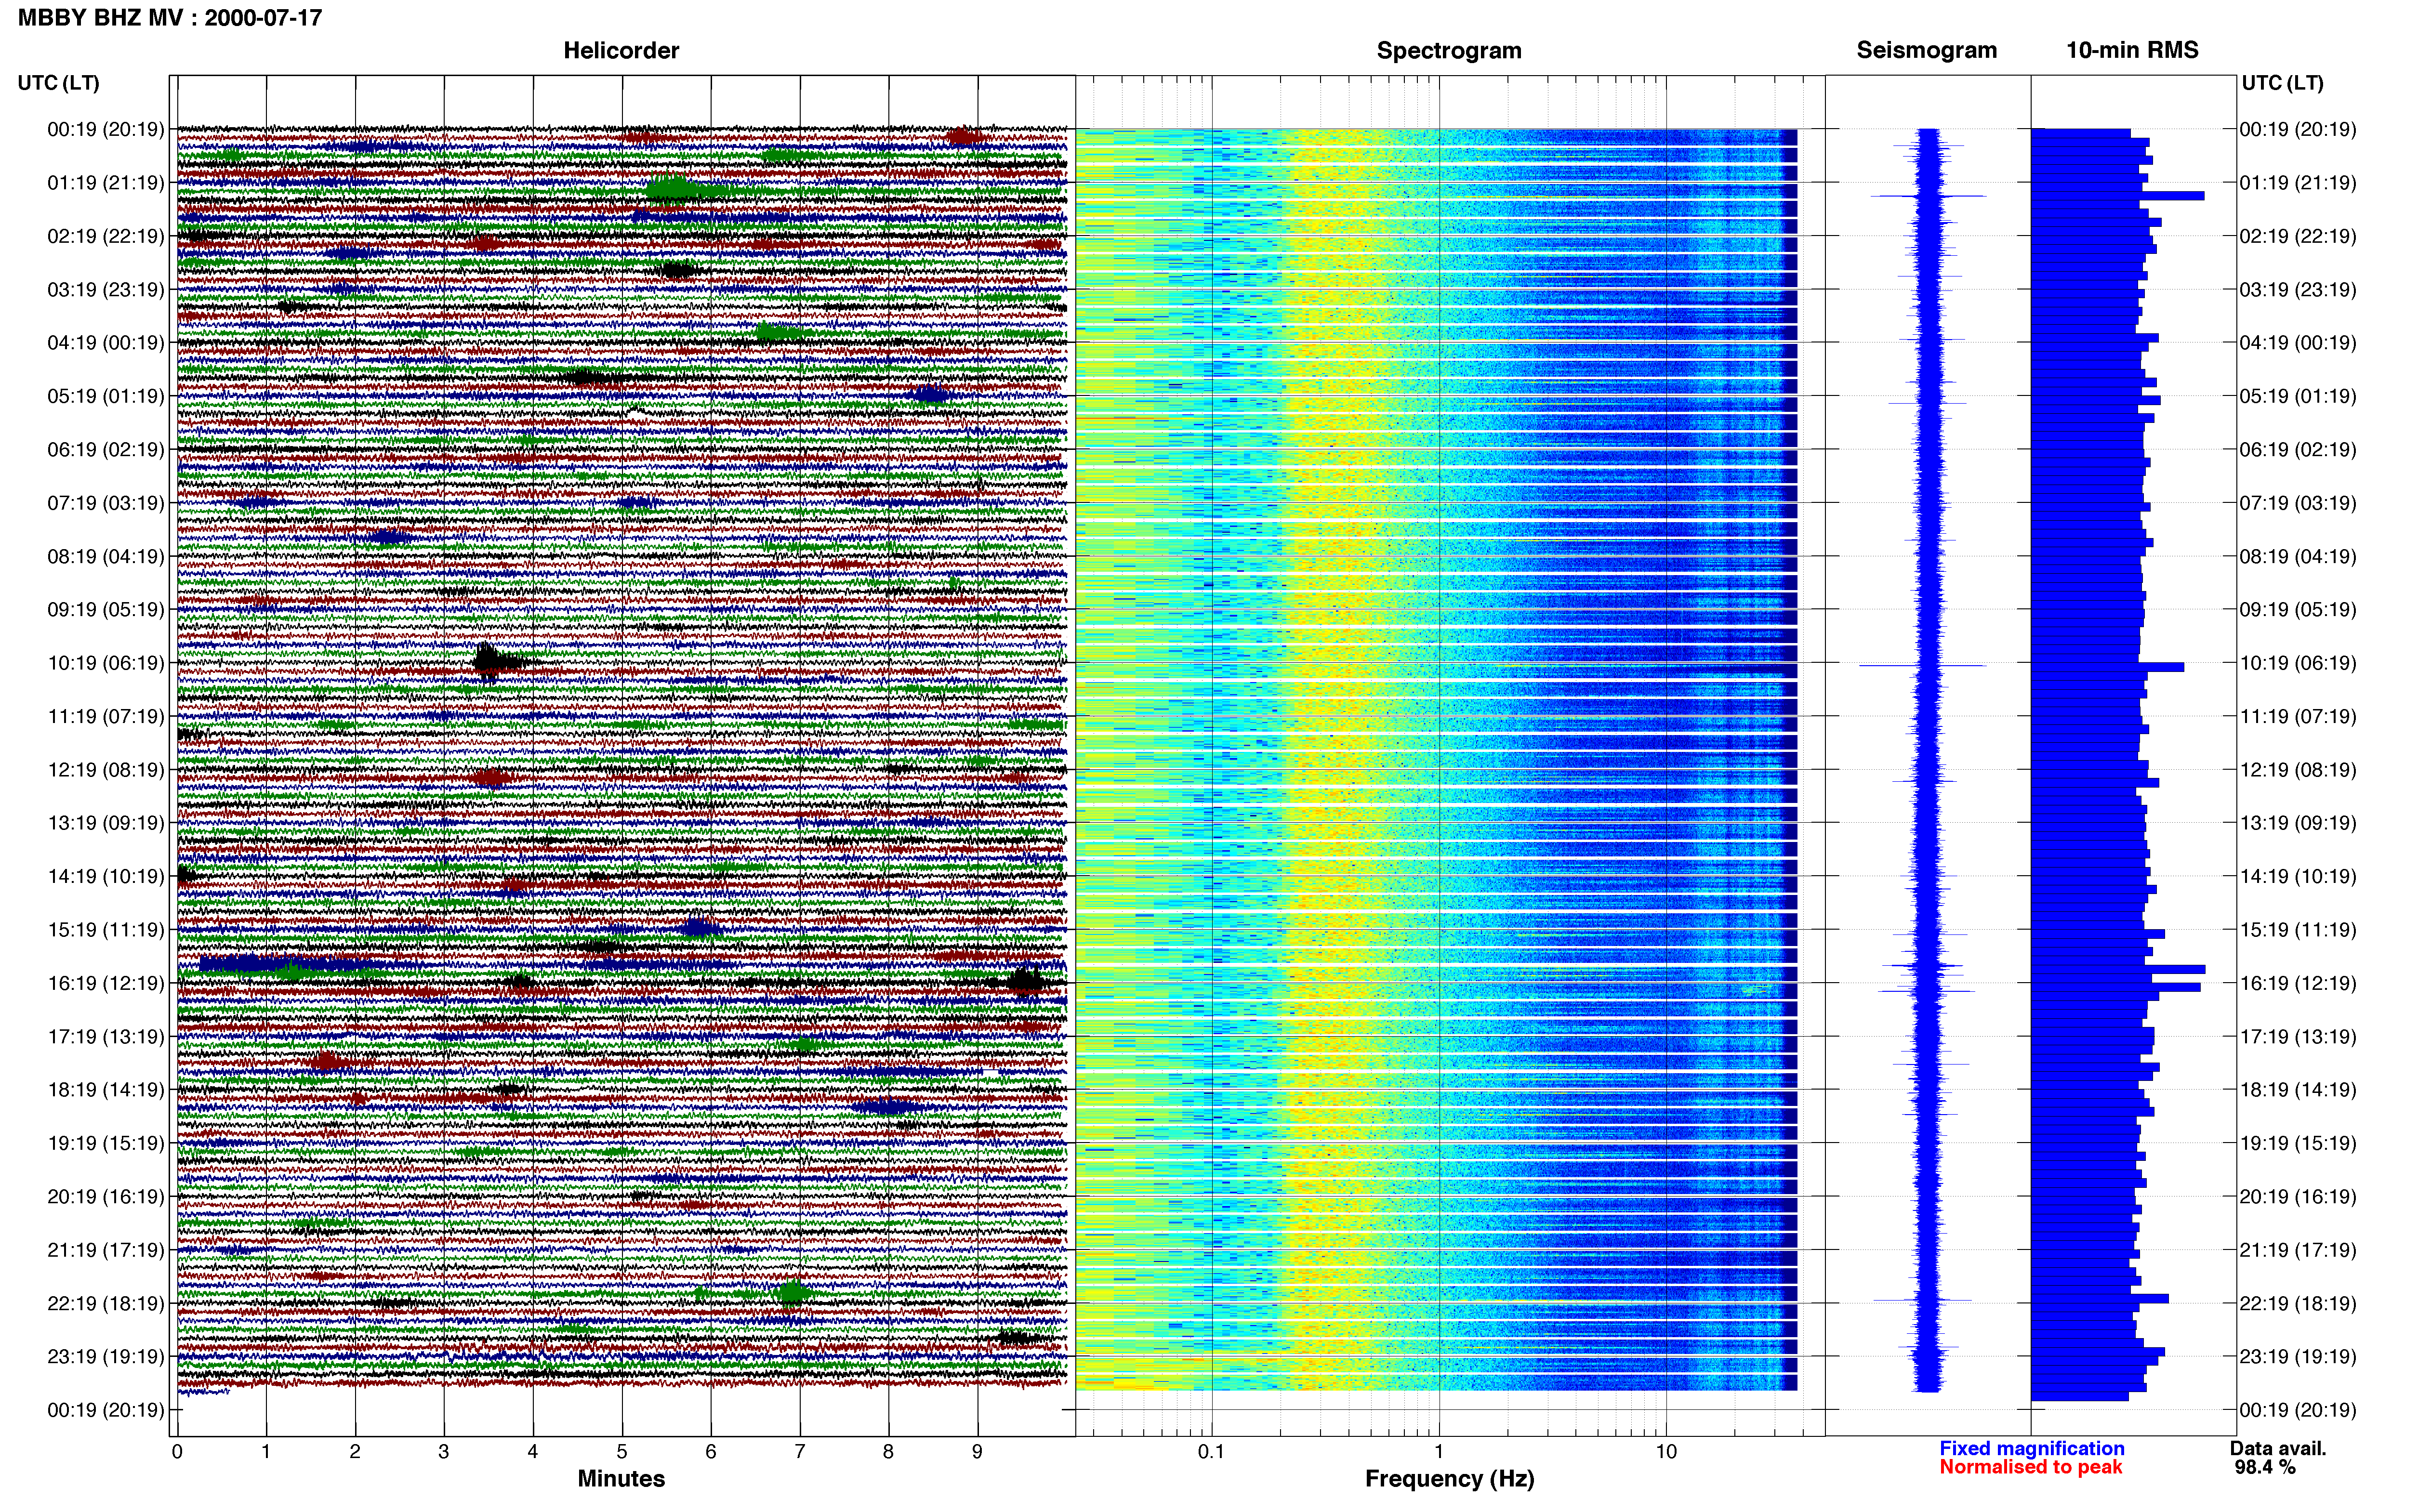This screenshot has width=2418, height=1512.
Task: Click the '10' frequency tick label
Action: point(1665,1451)
